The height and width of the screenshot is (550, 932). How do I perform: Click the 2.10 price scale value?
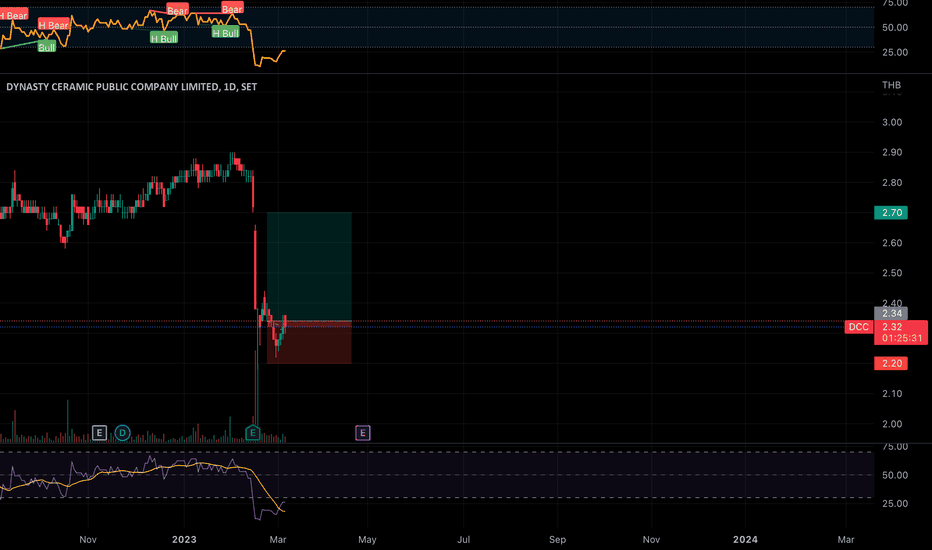[892, 394]
